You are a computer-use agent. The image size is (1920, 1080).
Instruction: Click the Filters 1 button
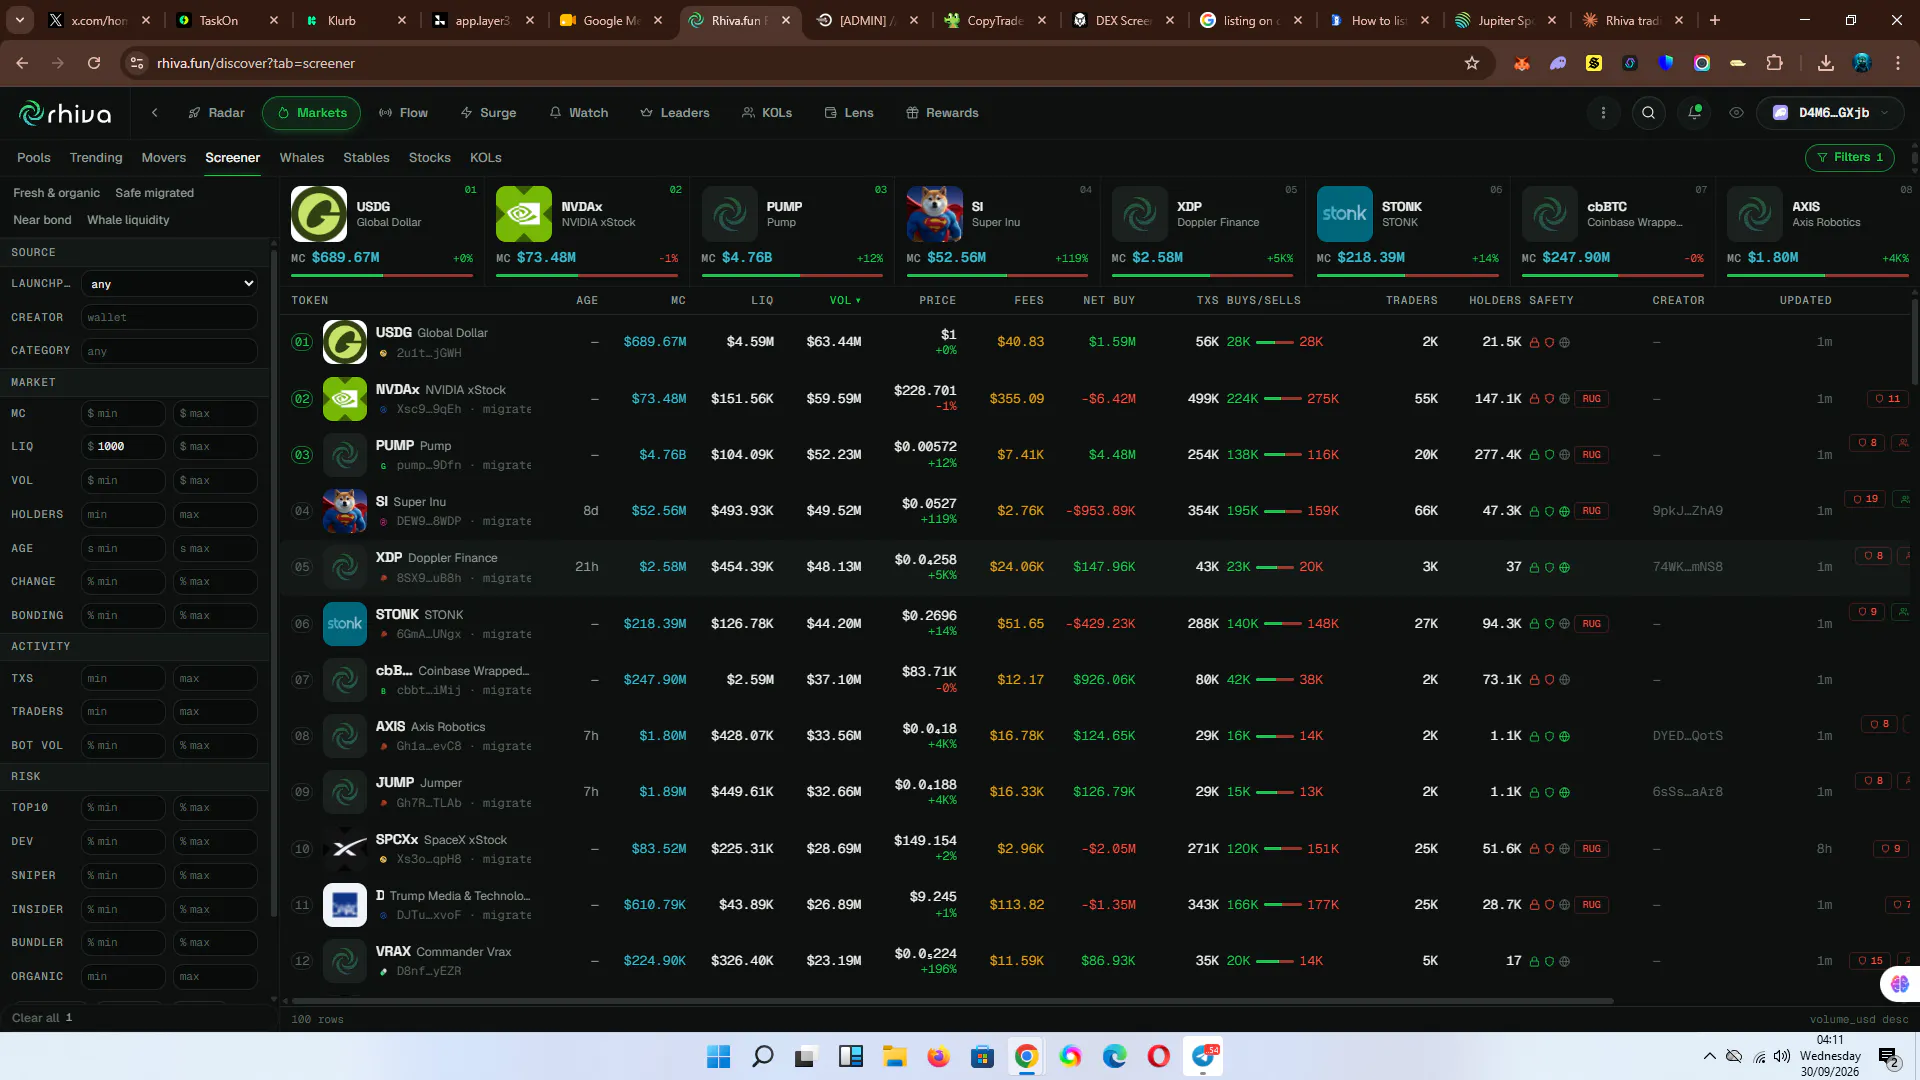click(x=1849, y=157)
